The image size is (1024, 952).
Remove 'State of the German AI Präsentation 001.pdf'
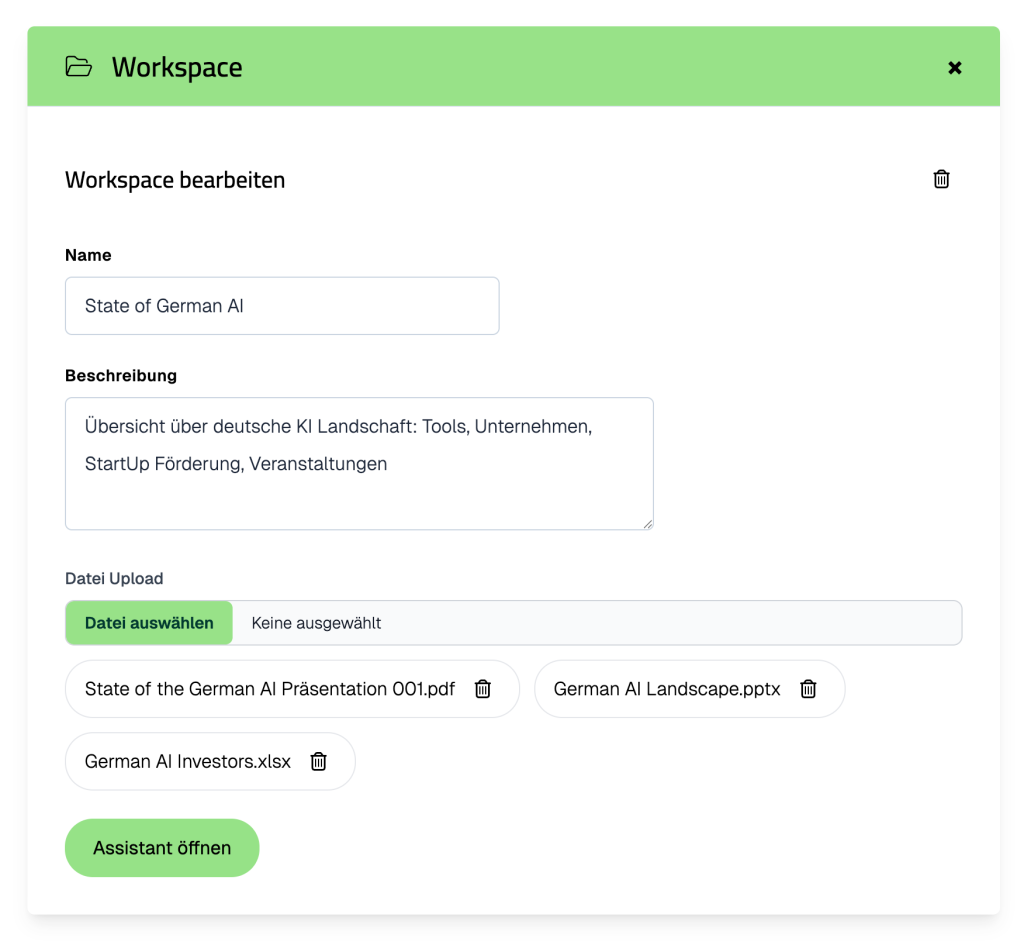click(x=485, y=688)
